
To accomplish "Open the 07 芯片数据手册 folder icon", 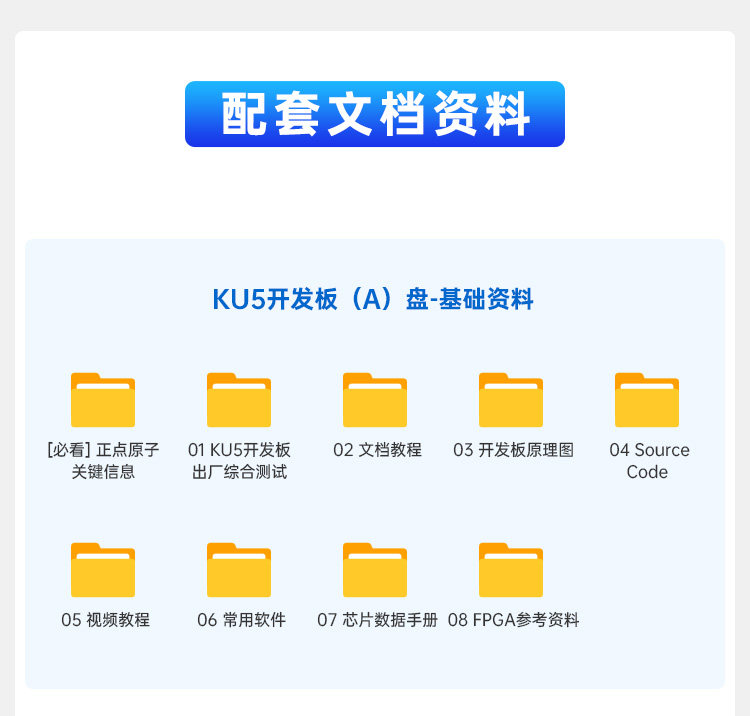I will tap(375, 570).
